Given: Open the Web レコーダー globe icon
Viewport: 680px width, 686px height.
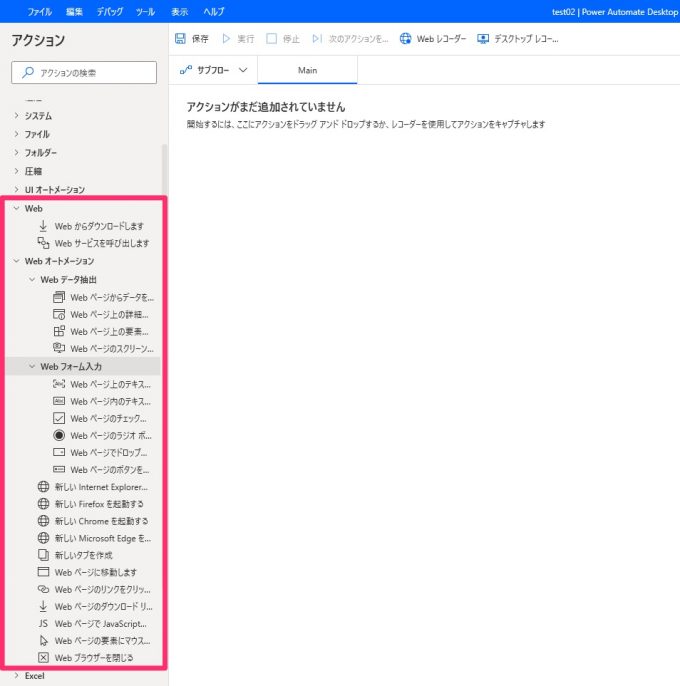Looking at the screenshot, I should (x=405, y=38).
